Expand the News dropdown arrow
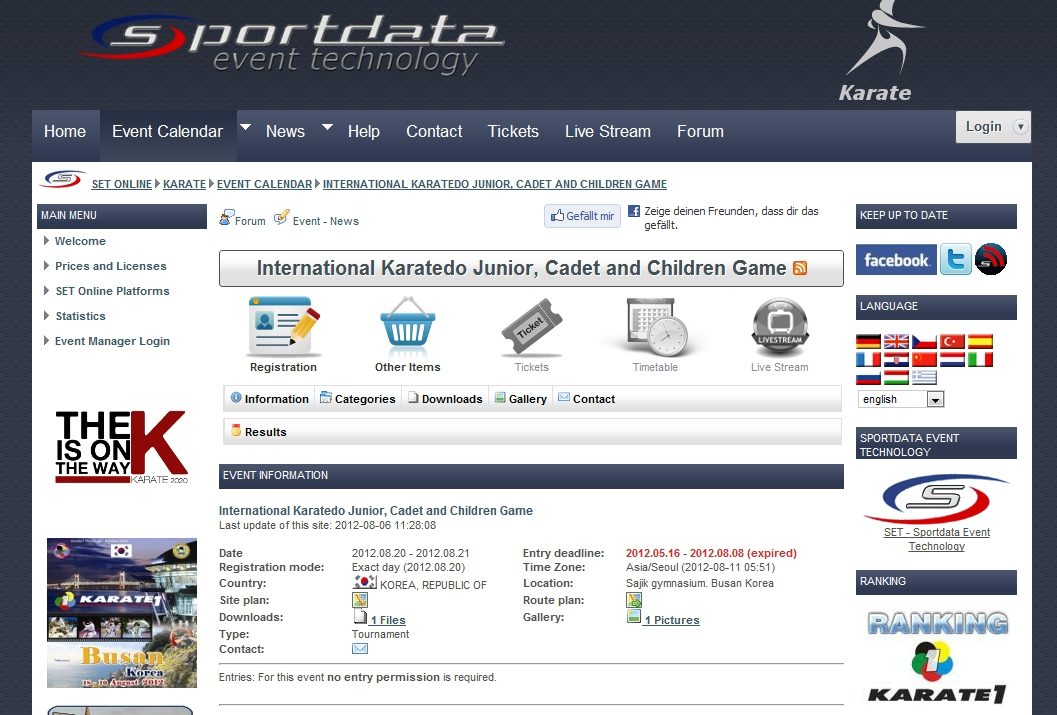Screen dimensions: 1057x715 (x=328, y=127)
